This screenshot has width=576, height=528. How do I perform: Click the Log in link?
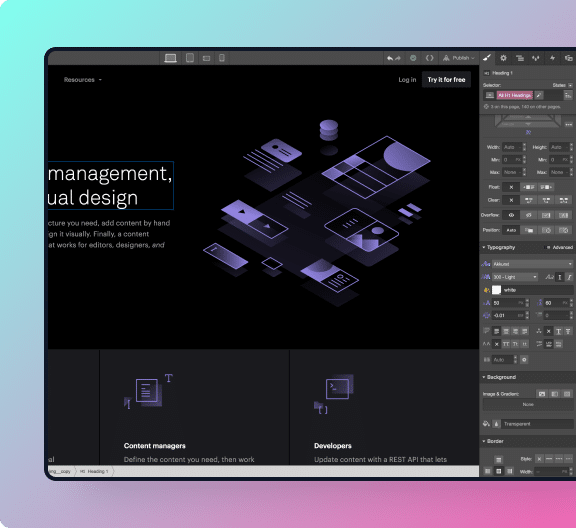click(407, 80)
